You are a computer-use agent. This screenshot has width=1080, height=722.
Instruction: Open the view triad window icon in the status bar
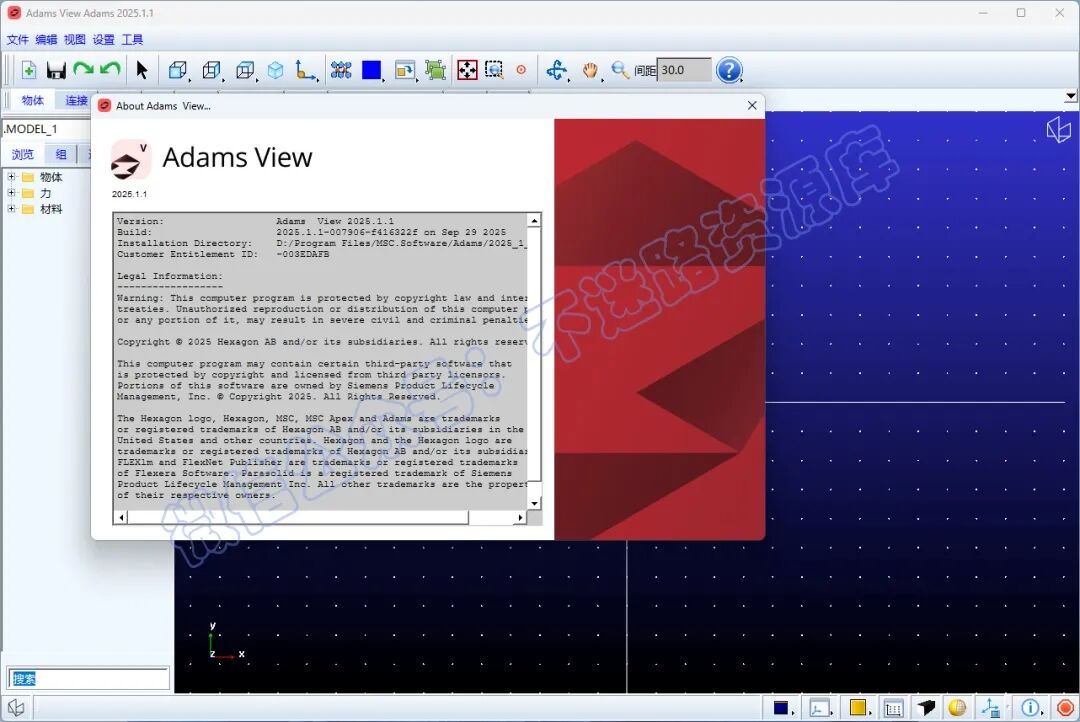(820, 708)
